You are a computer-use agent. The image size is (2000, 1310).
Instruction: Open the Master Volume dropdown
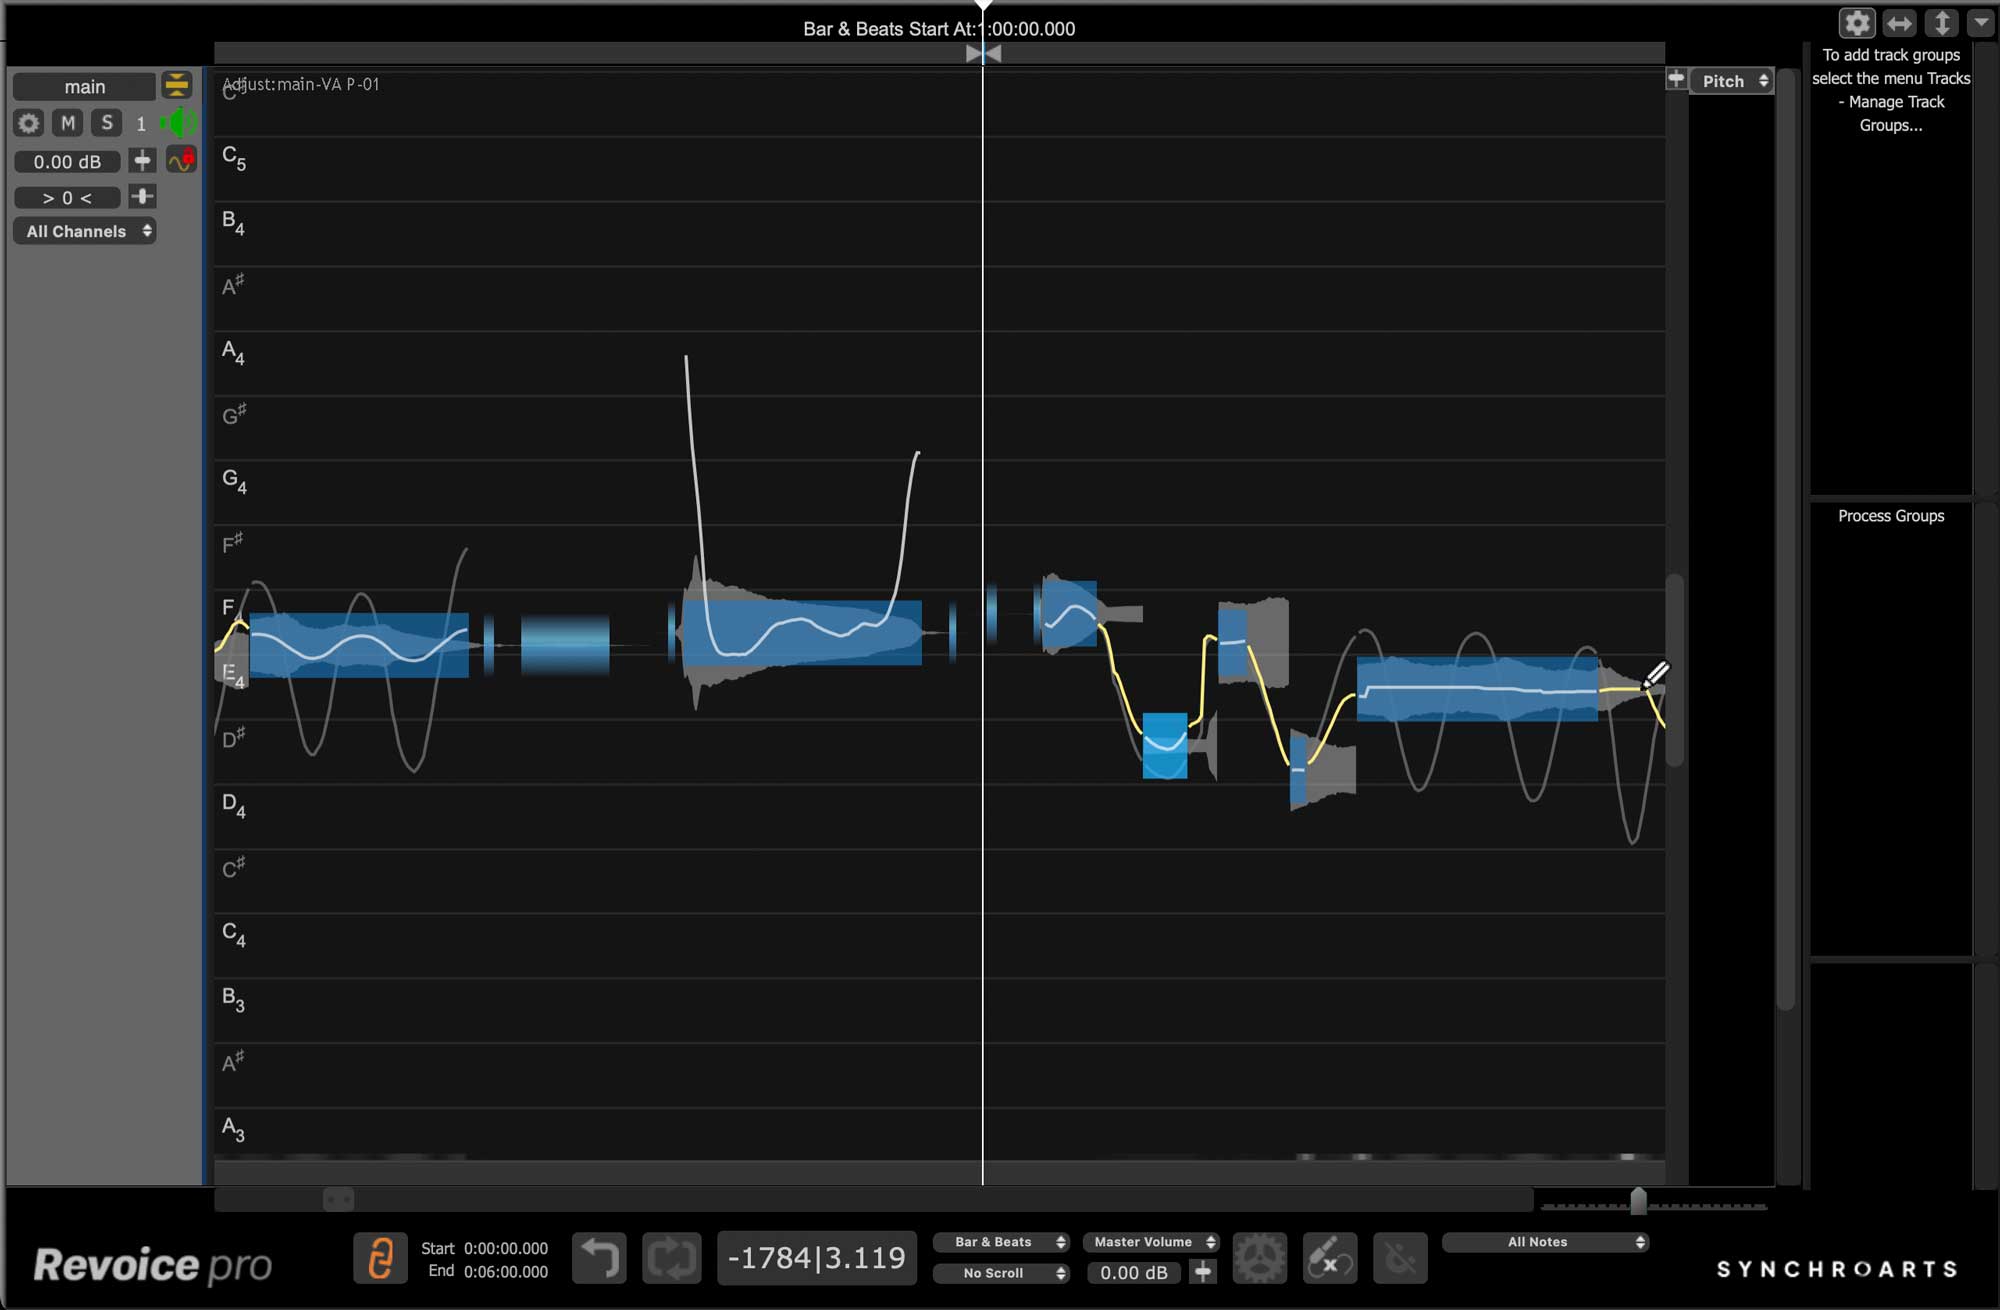click(x=1151, y=1242)
